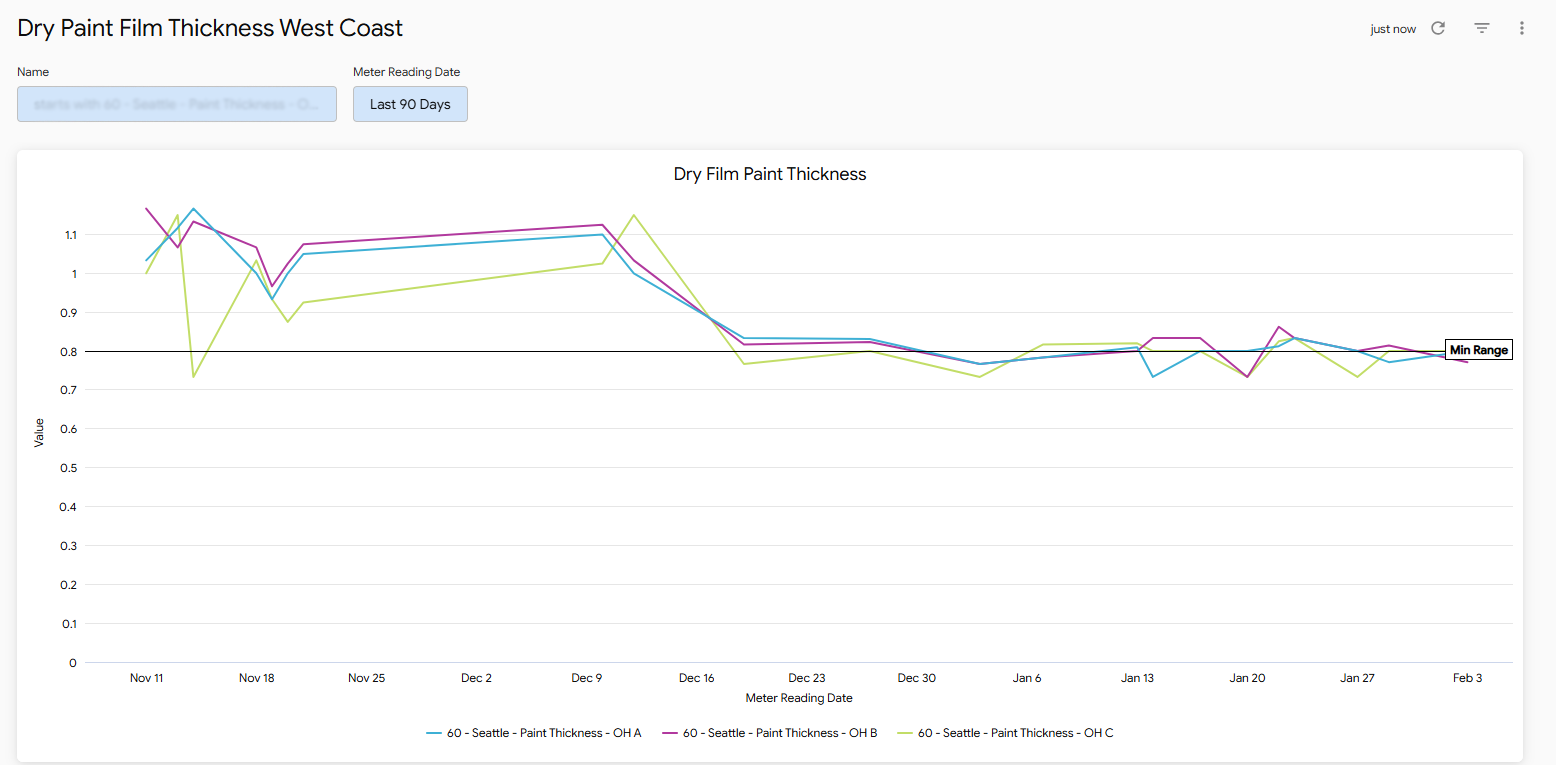Click the Nov 18 x-axis label
This screenshot has height=765, width=1556.
point(257,678)
